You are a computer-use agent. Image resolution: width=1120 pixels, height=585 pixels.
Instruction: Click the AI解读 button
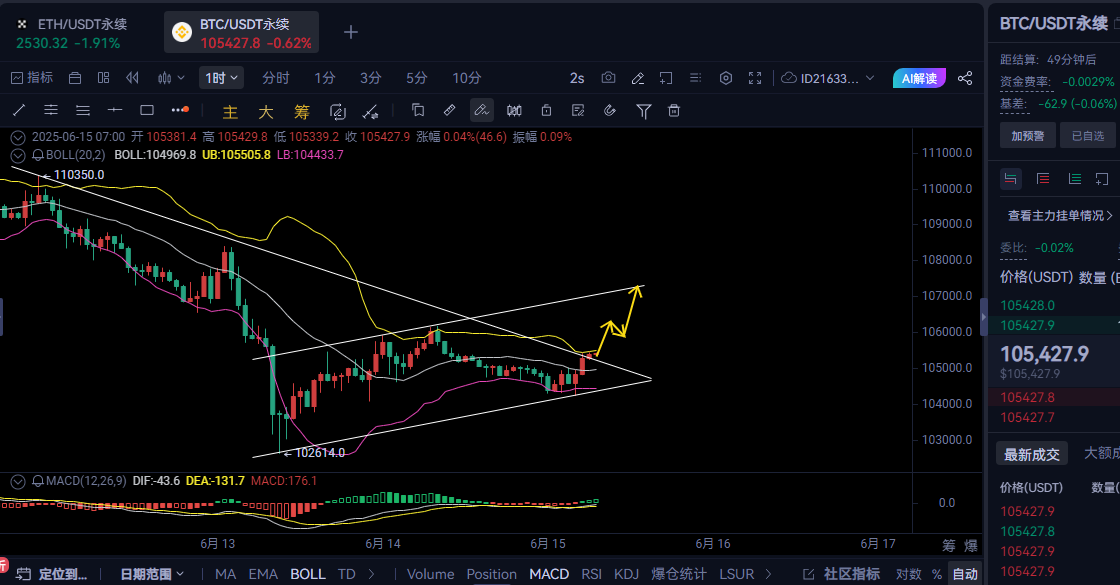coord(919,78)
